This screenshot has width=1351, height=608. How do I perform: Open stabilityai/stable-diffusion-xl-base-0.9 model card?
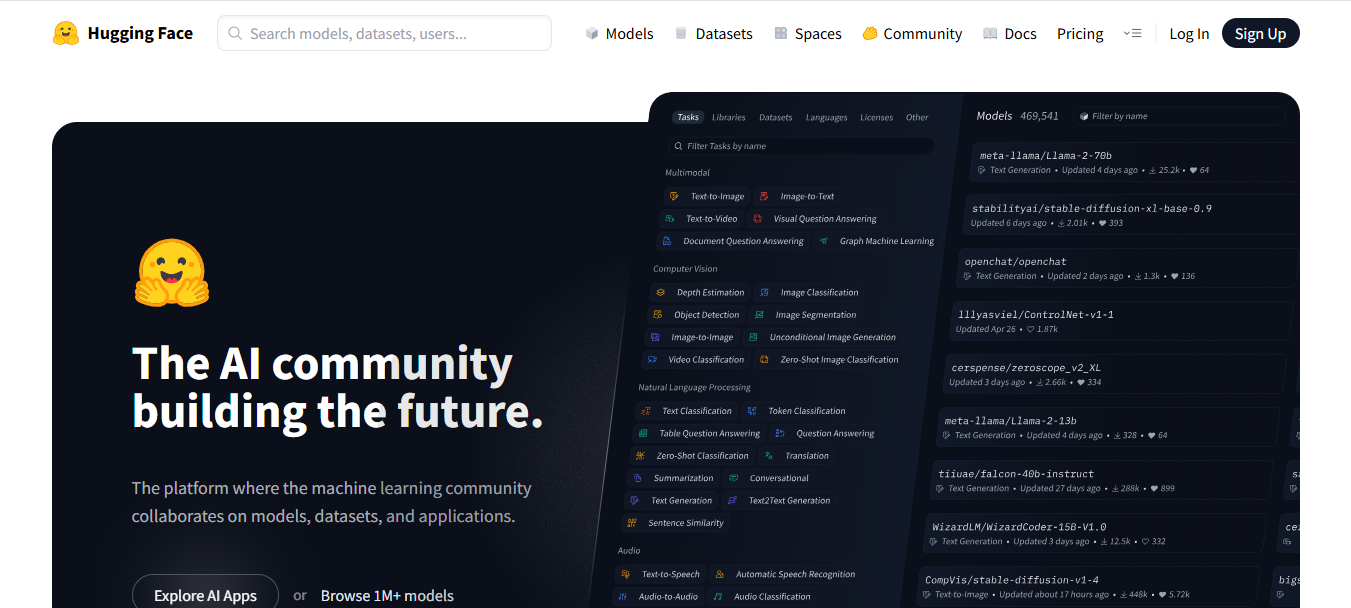pos(1130,215)
